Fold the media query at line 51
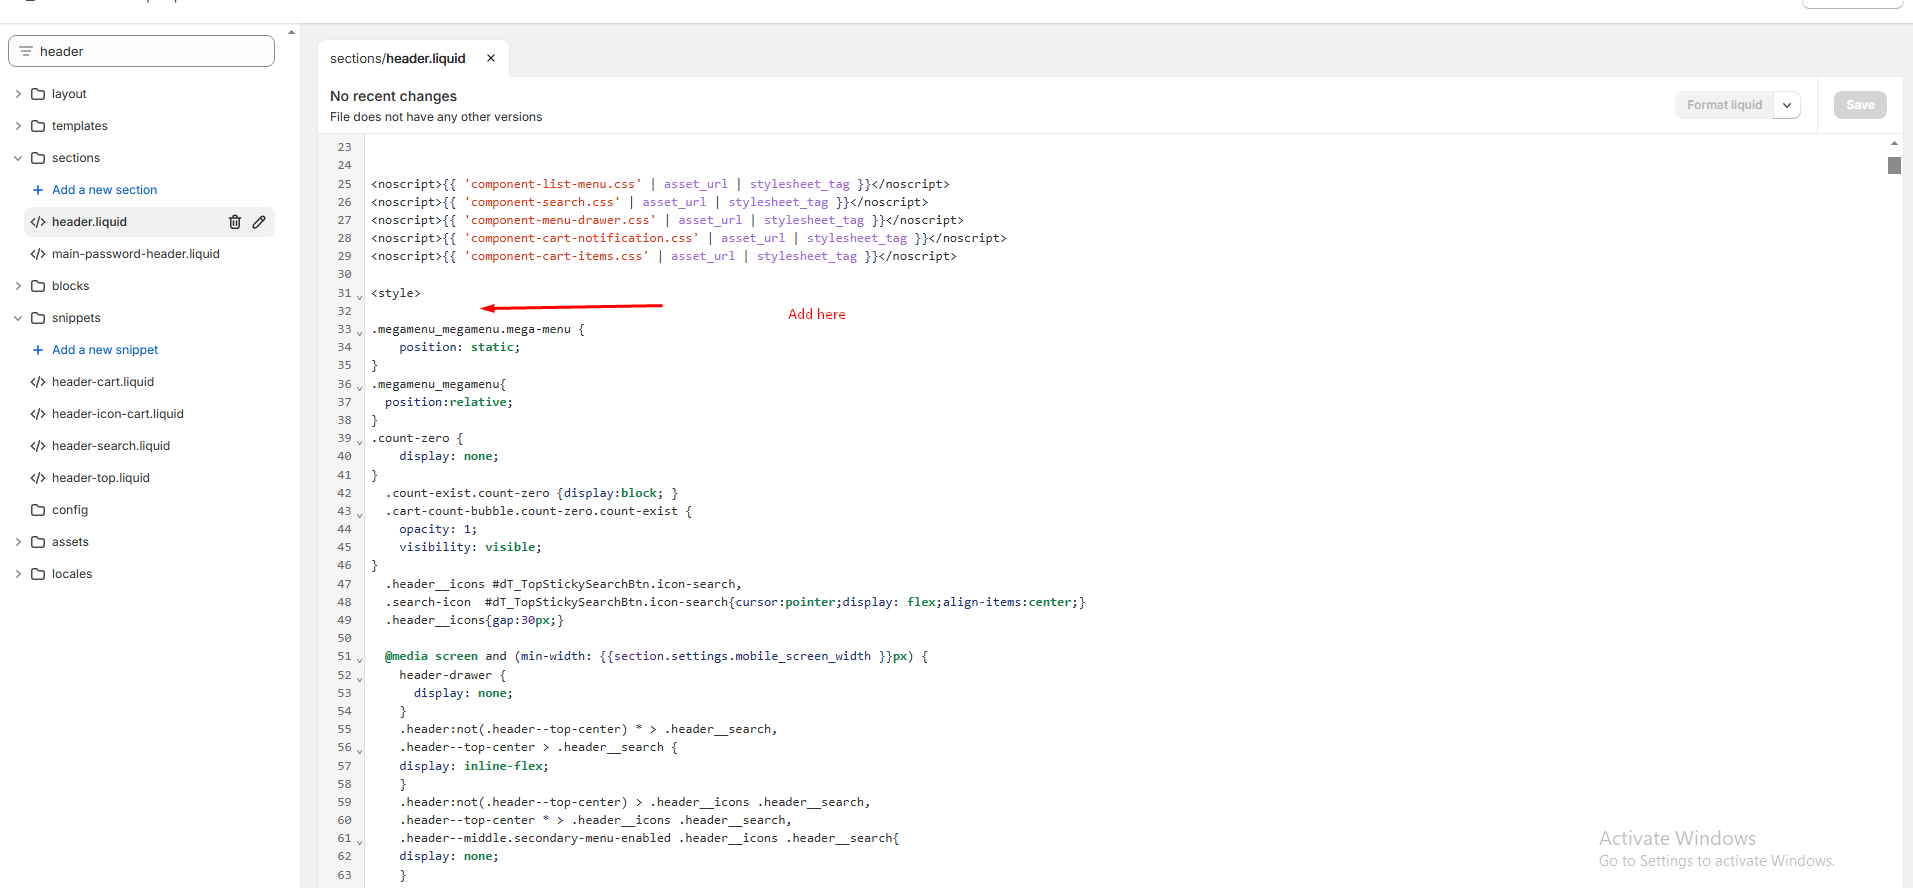Screen dimensions: 1913x888 [360, 659]
